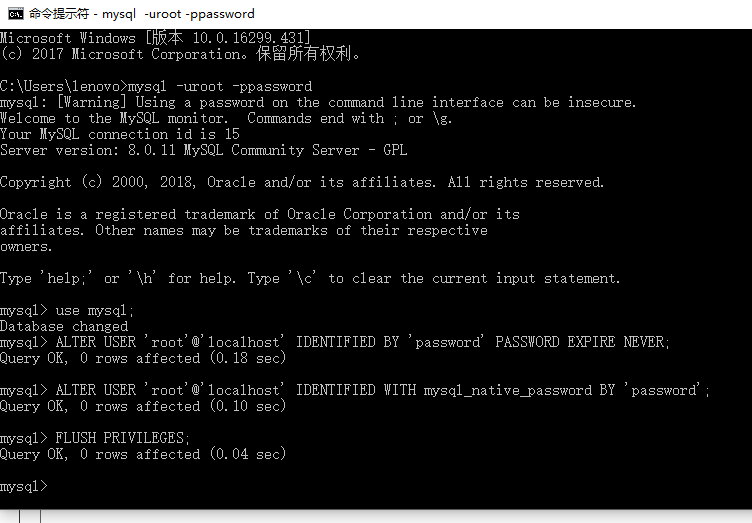The width and height of the screenshot is (752, 523).
Task: Click the command prompt icon in title bar
Action: point(15,14)
